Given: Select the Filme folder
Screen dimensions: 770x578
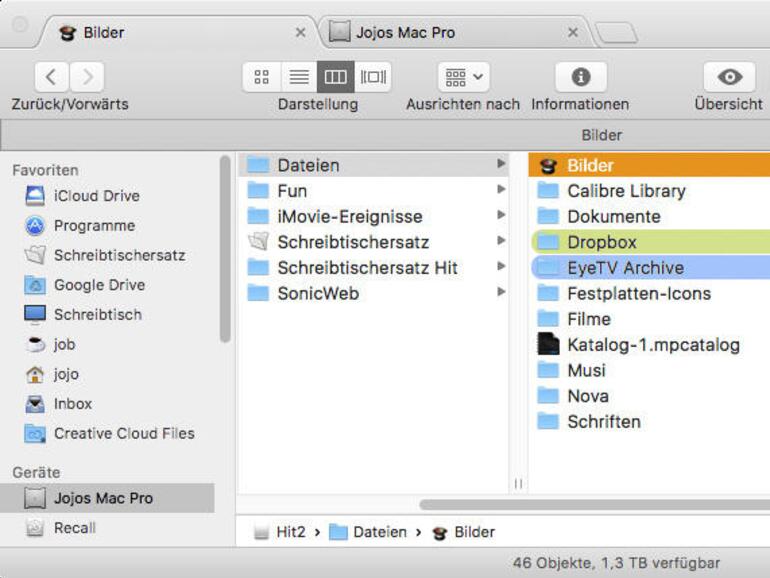Looking at the screenshot, I should pos(649,319).
